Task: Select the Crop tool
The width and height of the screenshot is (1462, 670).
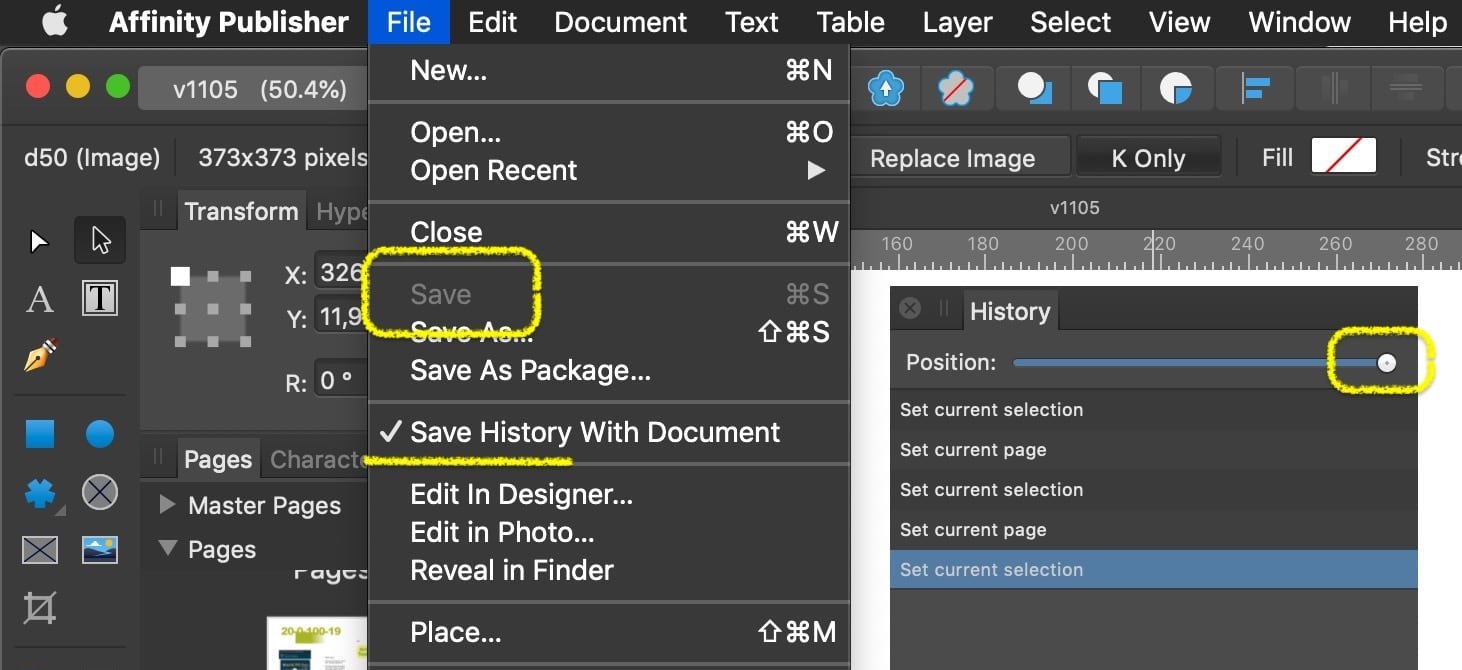Action: pyautogui.click(x=39, y=608)
